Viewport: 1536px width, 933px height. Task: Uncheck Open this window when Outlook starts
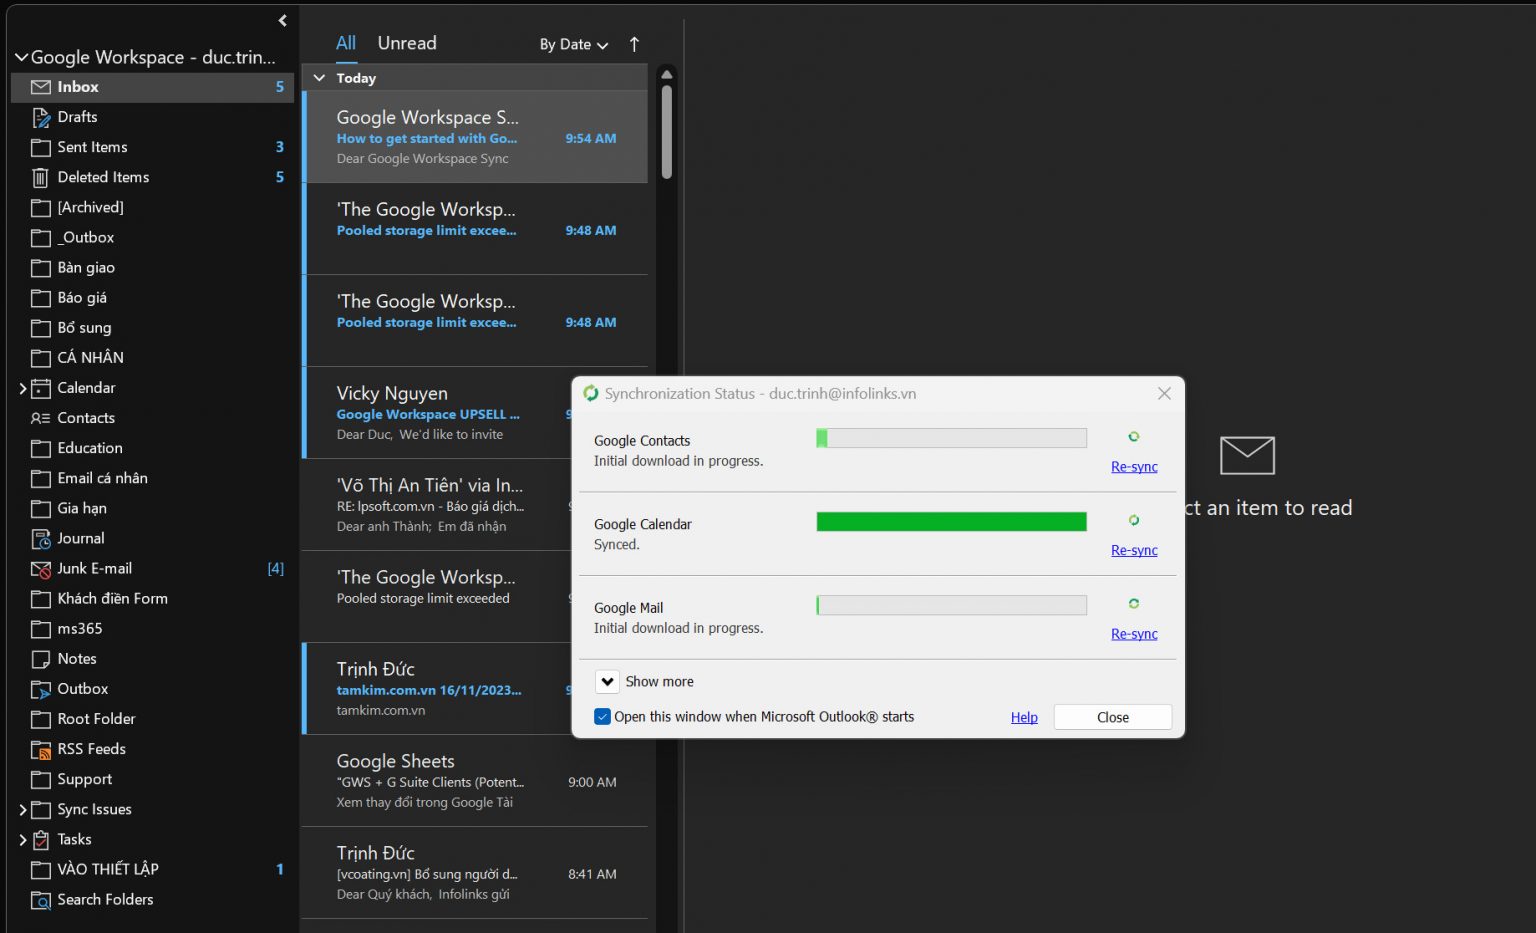[602, 717]
